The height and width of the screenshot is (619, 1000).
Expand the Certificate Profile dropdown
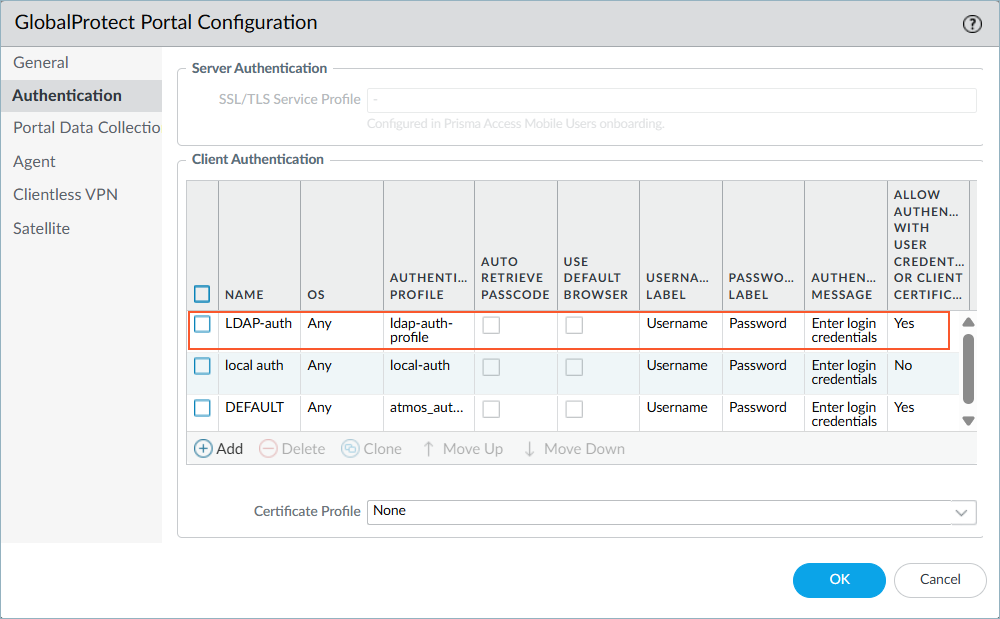point(961,512)
